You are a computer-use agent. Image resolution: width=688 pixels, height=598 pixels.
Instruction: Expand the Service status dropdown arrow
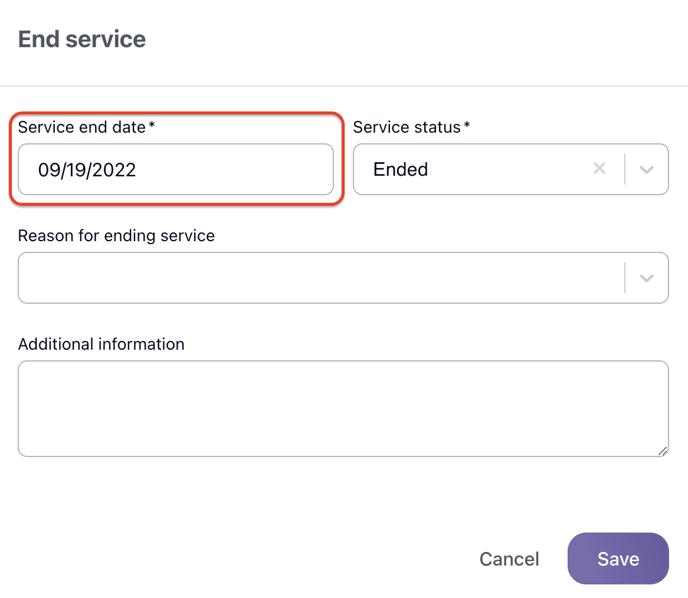647,170
